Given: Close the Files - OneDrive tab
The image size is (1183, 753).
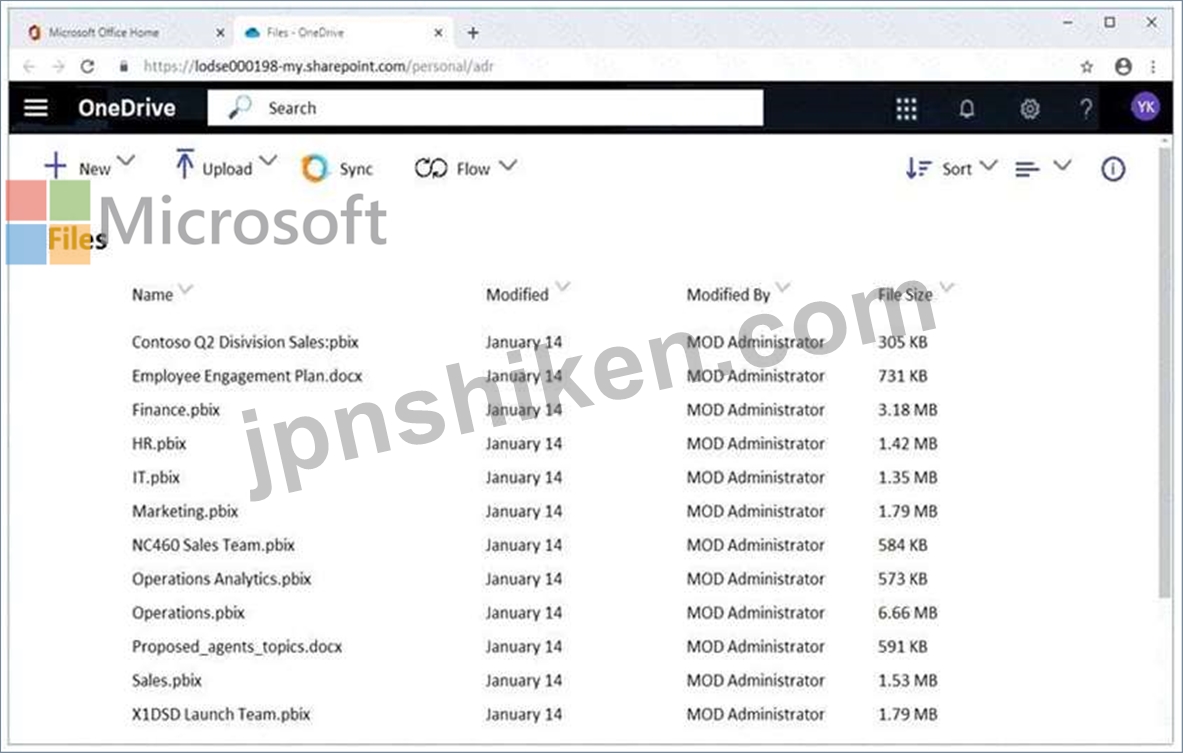Looking at the screenshot, I should pos(438,33).
